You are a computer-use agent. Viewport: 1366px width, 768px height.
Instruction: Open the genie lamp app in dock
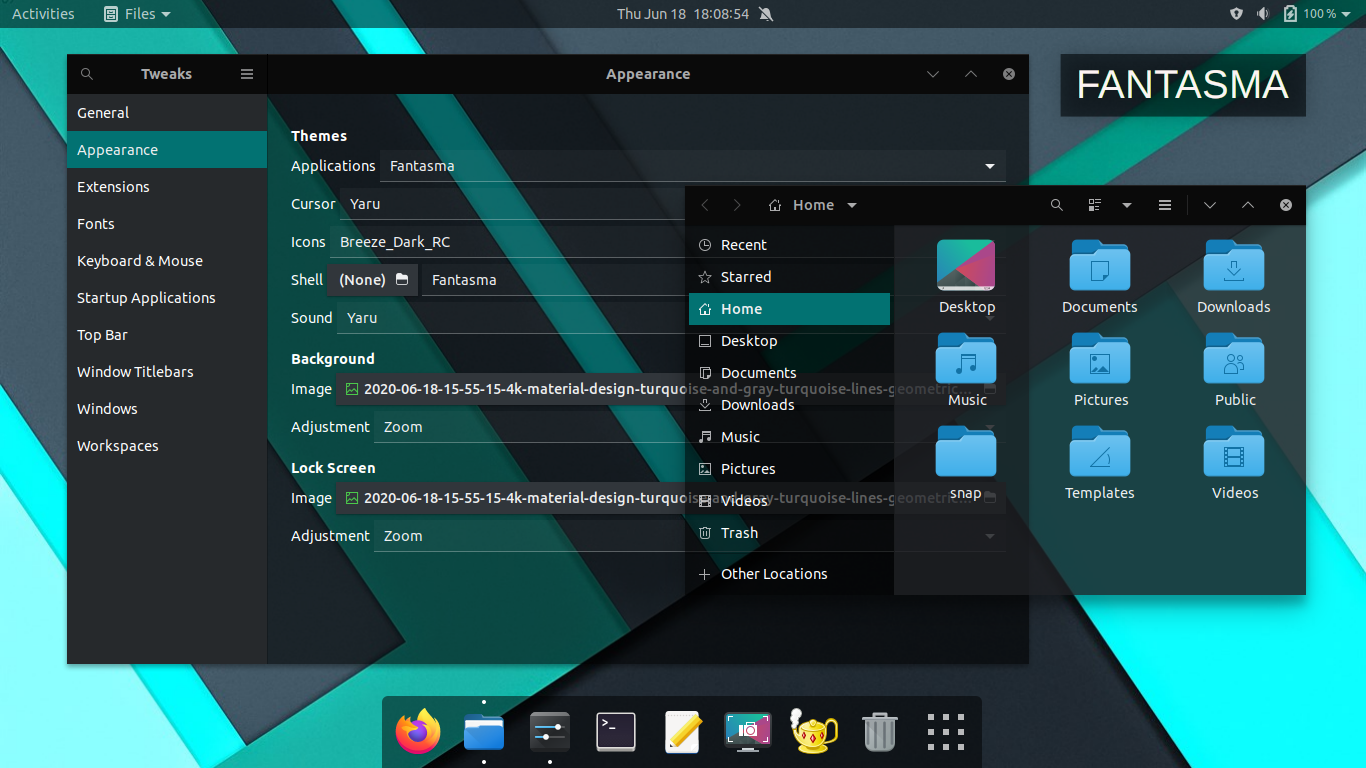pyautogui.click(x=814, y=732)
